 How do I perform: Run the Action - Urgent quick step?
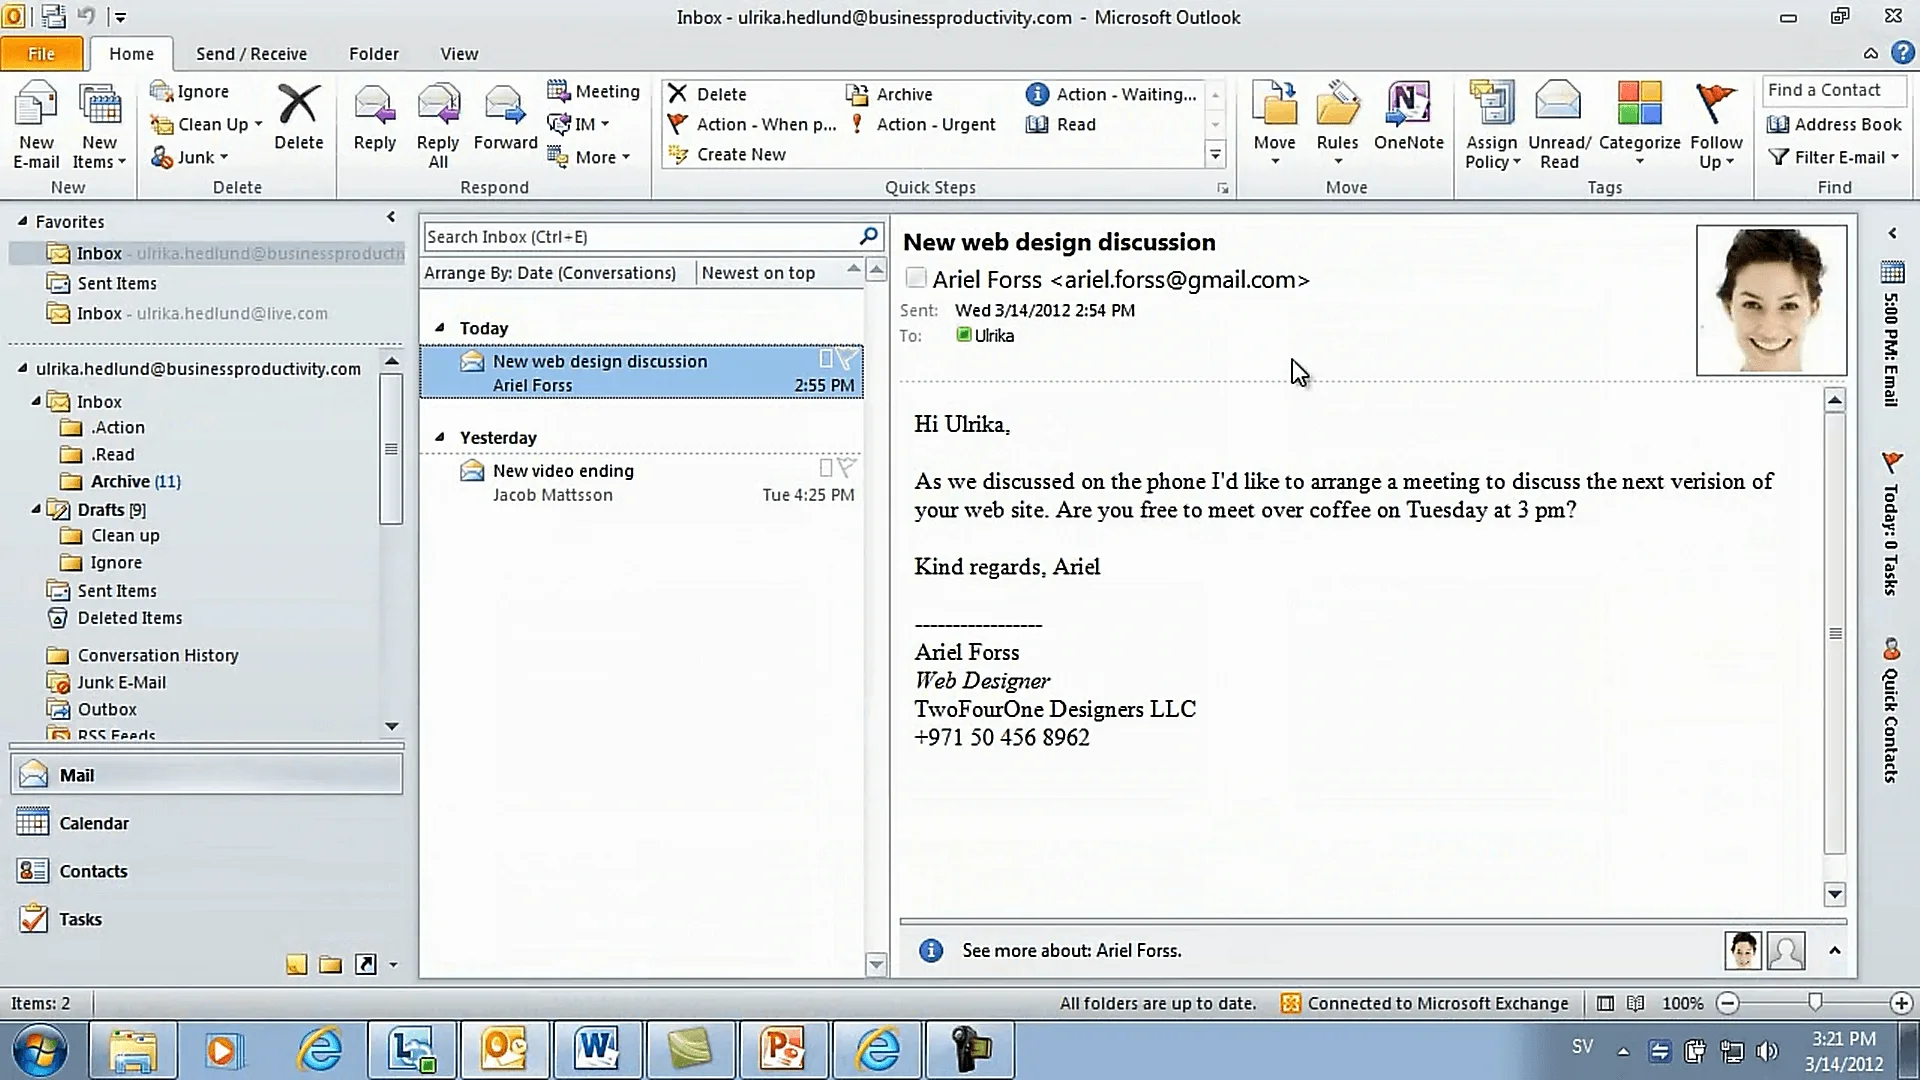[922, 124]
